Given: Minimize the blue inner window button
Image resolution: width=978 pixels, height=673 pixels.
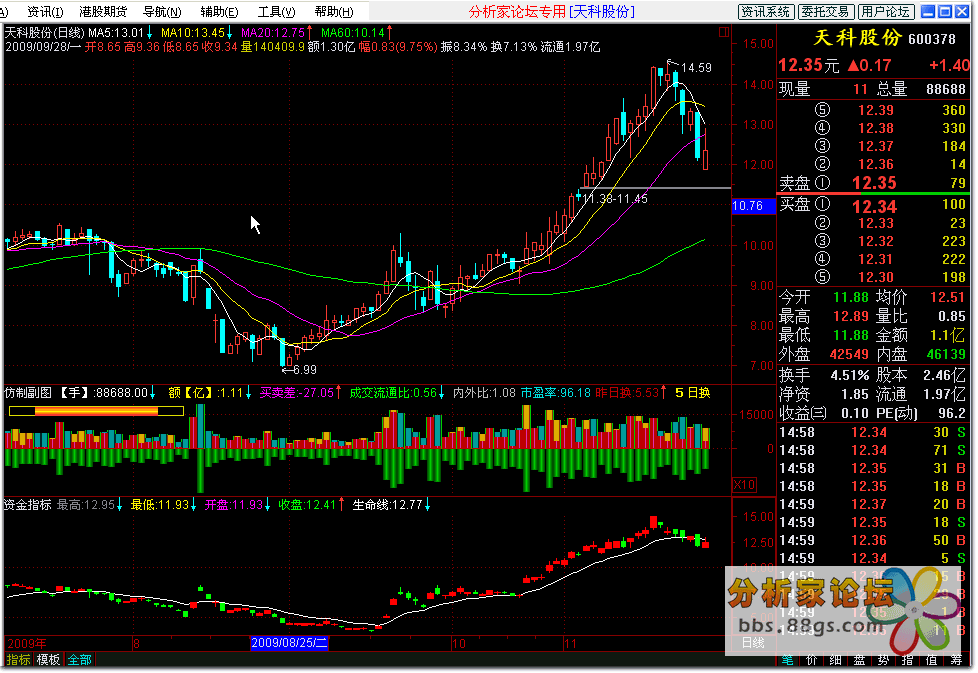Looking at the screenshot, I should pyautogui.click(x=928, y=11).
